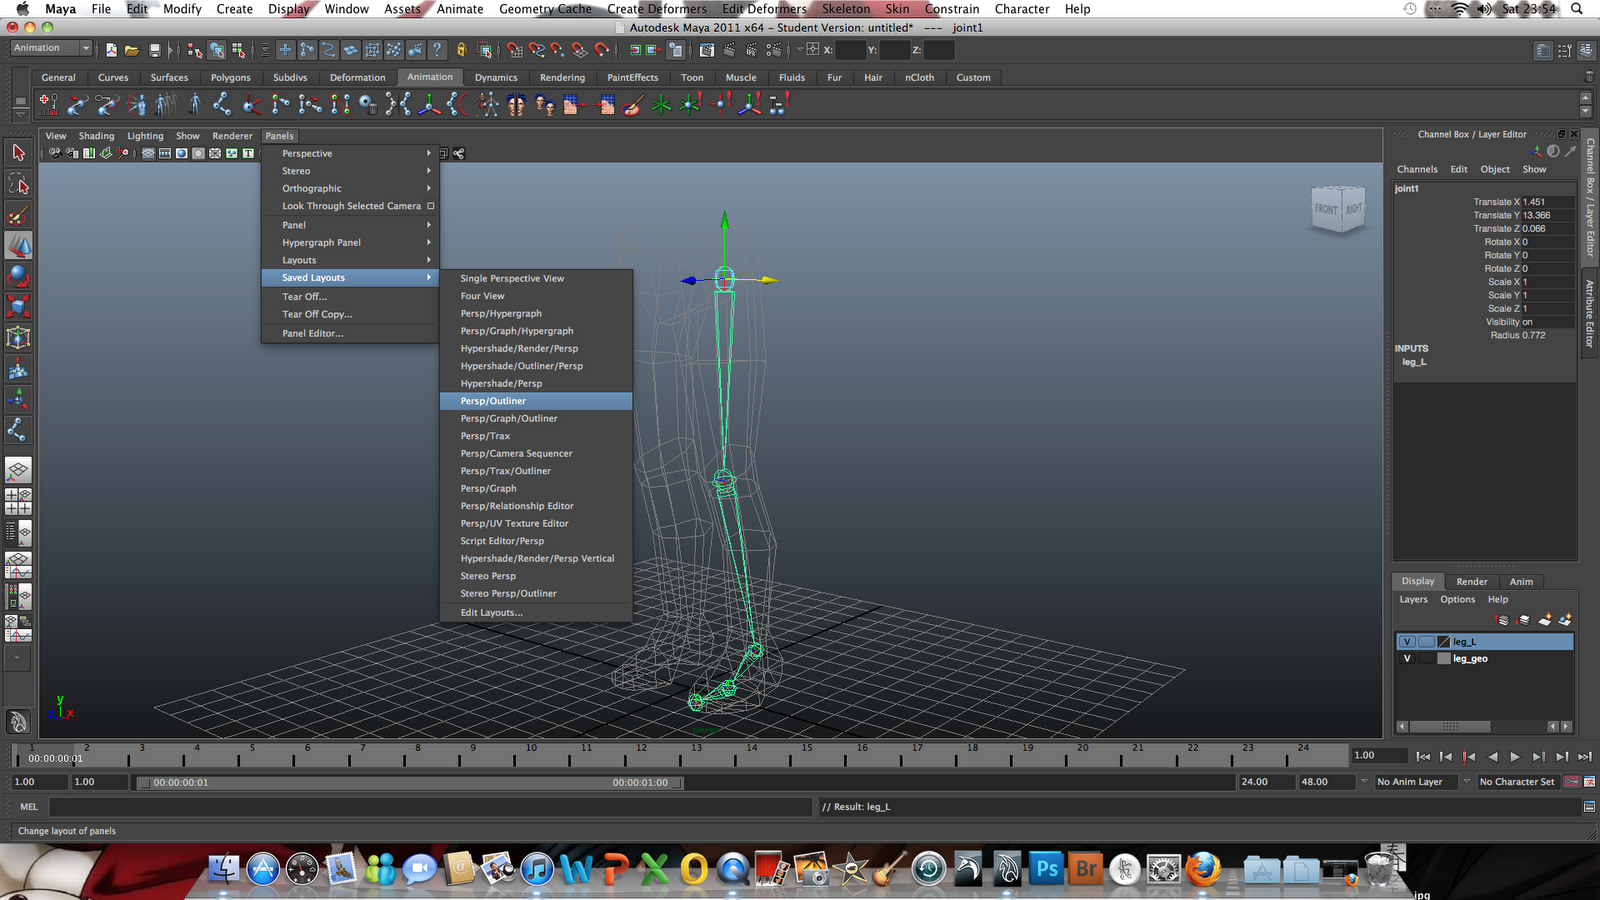Create a layer from selected objects
The image size is (1600, 900).
pyautogui.click(x=1565, y=619)
